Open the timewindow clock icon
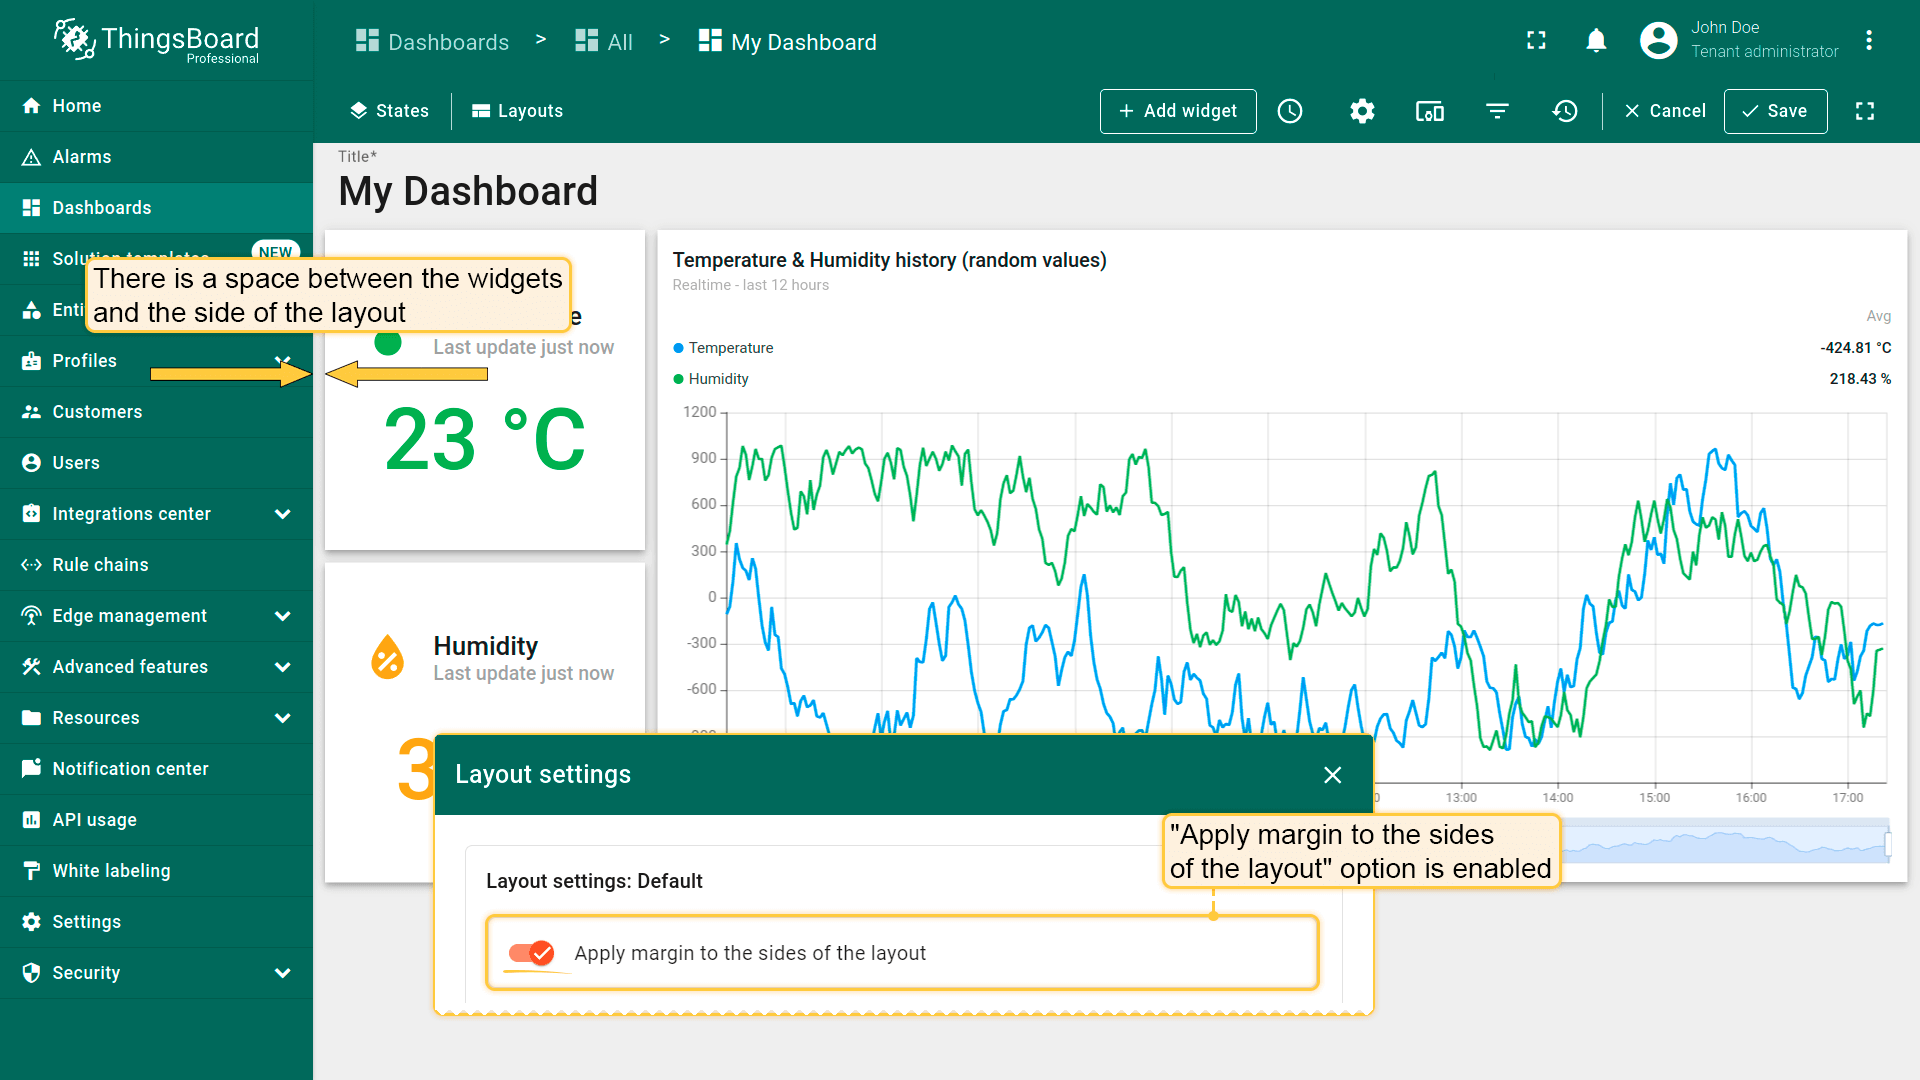The height and width of the screenshot is (1080, 1920). tap(1290, 111)
